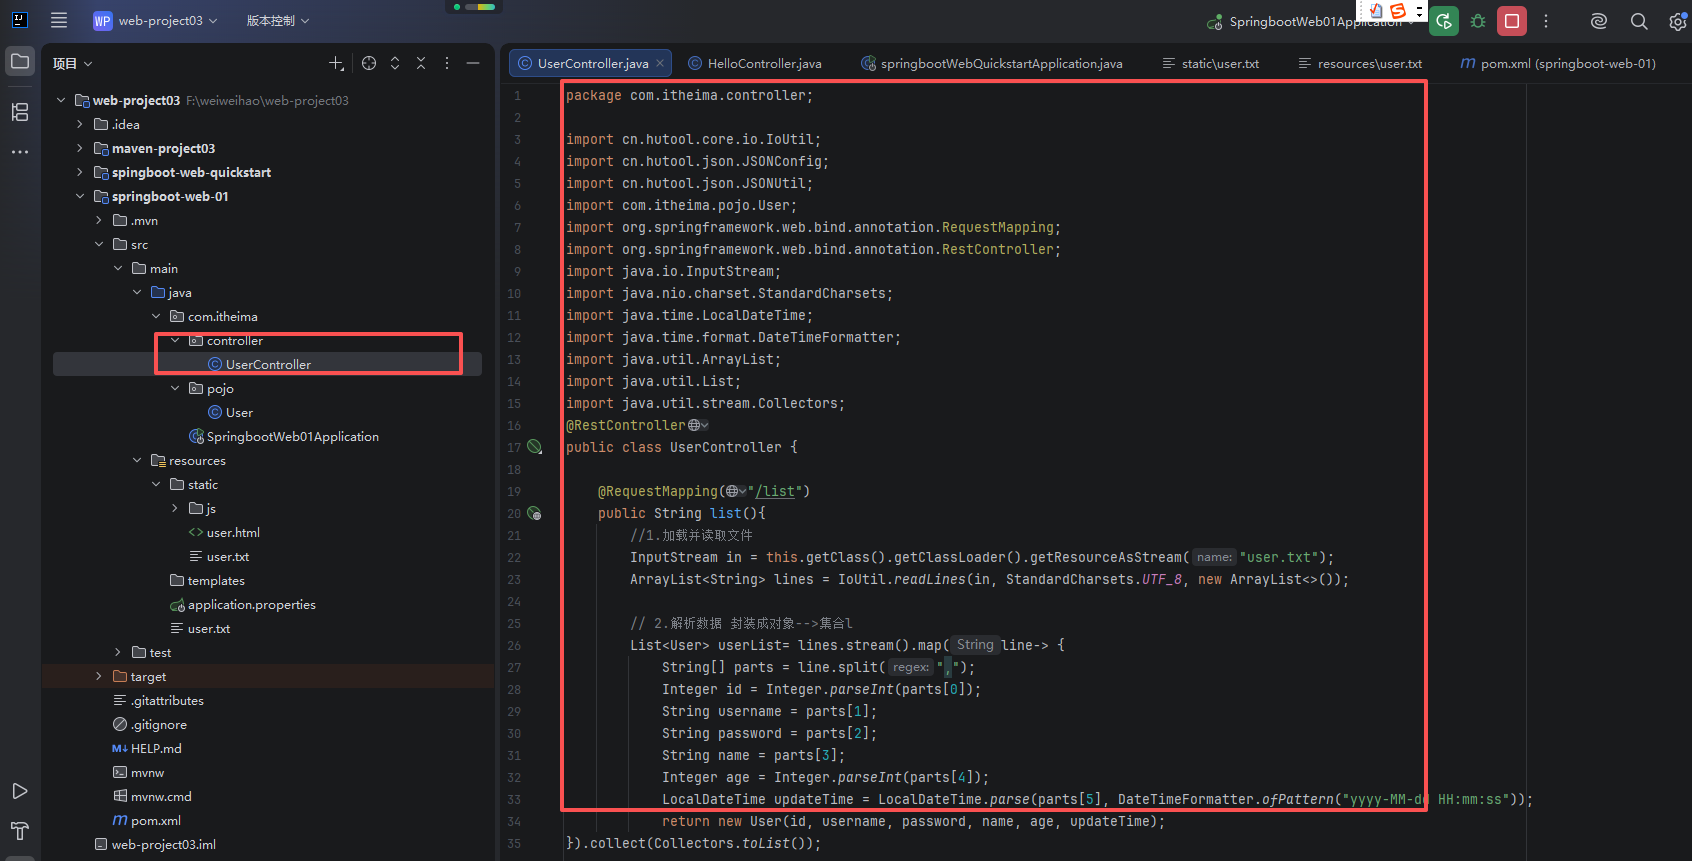1692x861 pixels.
Task: Click the add new file plus icon
Action: coord(336,63)
